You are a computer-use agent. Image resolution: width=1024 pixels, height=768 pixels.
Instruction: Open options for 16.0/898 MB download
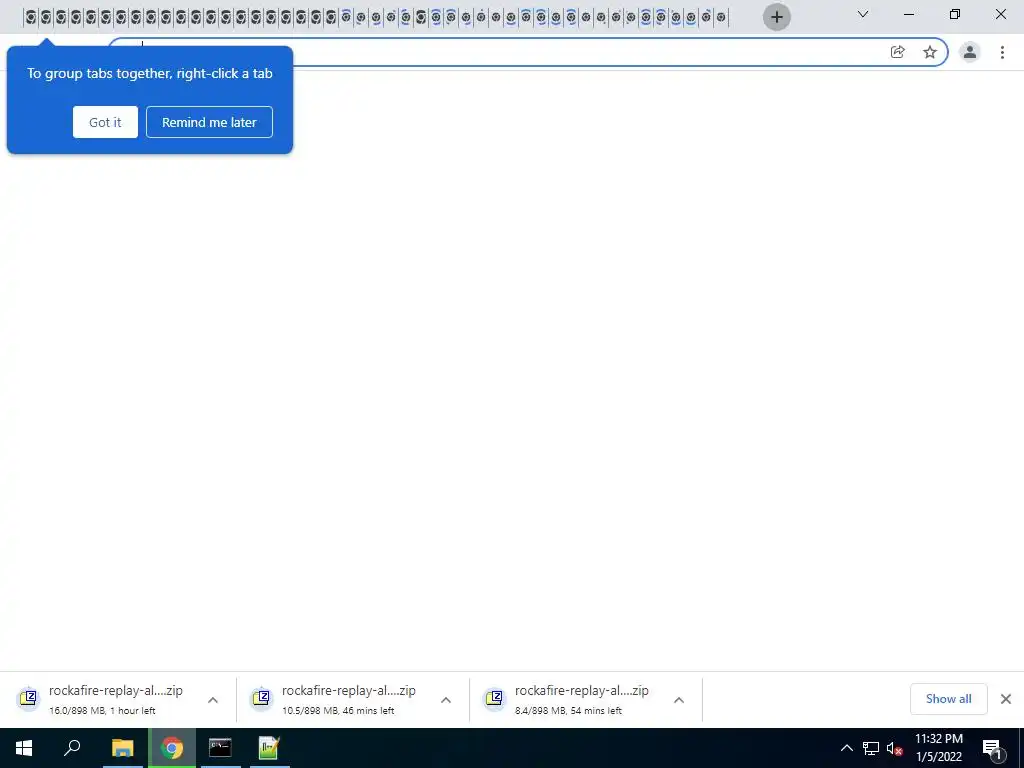tap(213, 699)
